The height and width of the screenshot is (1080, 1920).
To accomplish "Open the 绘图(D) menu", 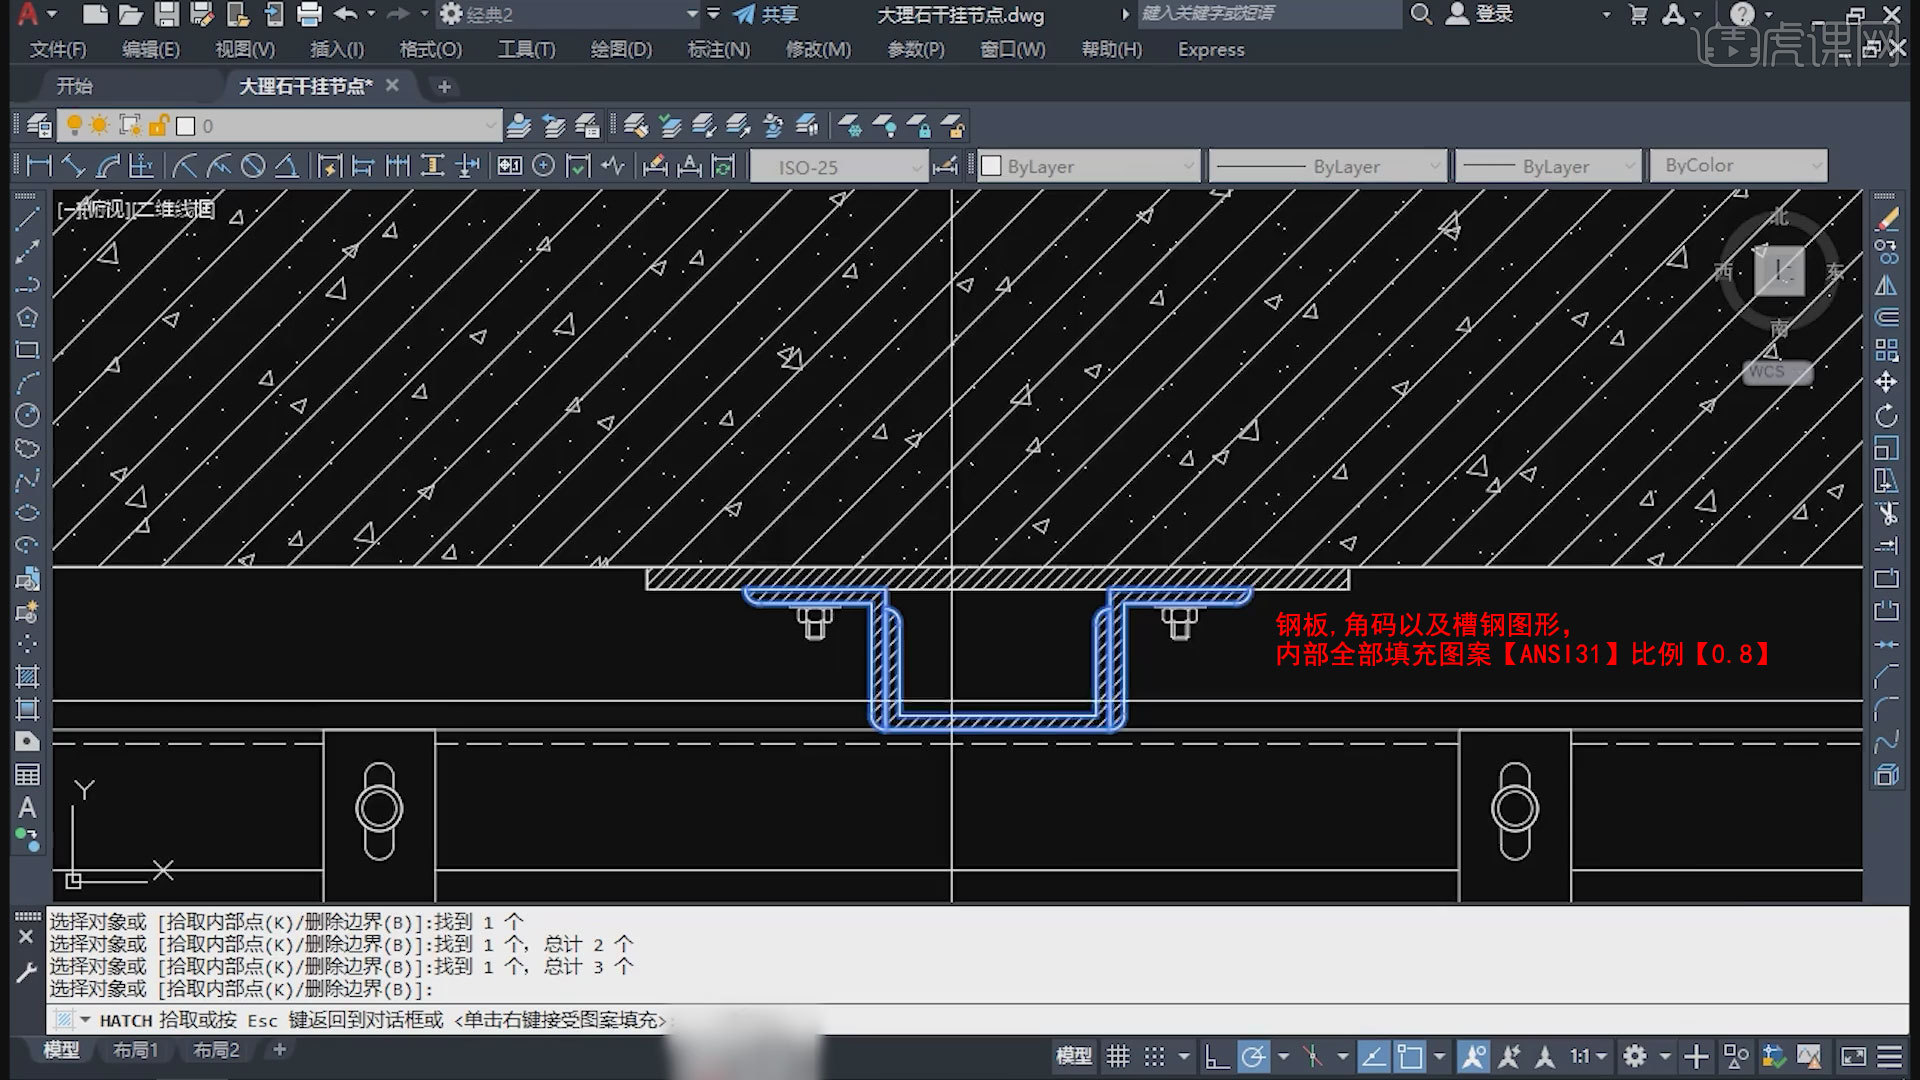I will pyautogui.click(x=620, y=49).
